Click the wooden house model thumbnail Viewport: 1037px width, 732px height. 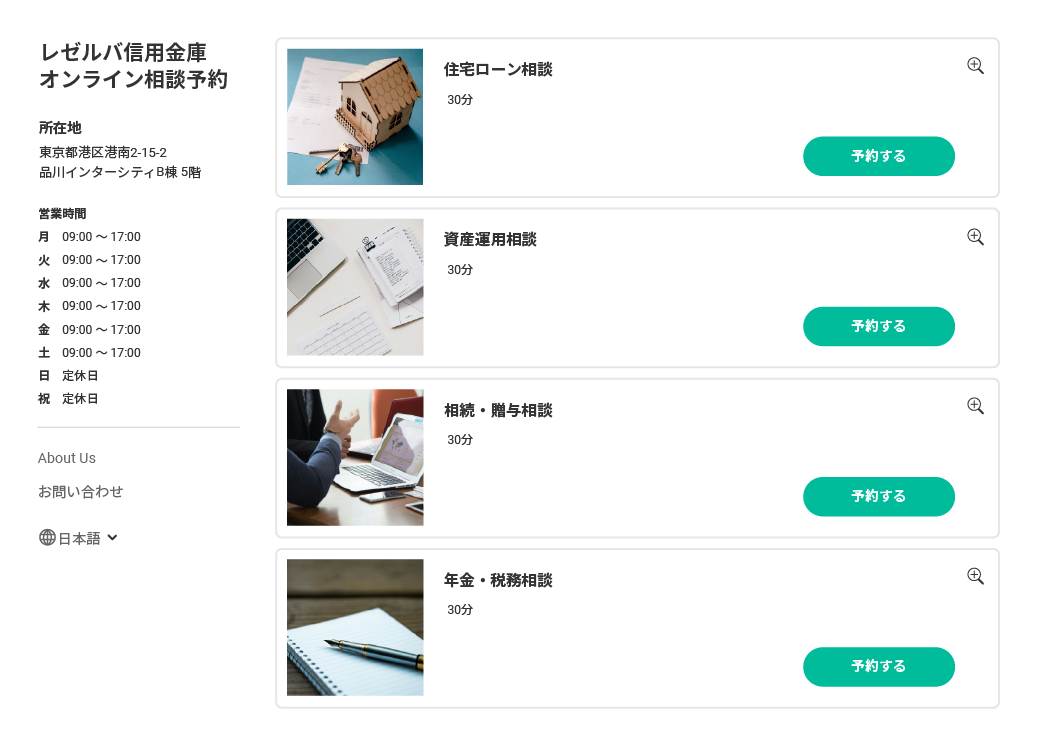click(x=355, y=117)
